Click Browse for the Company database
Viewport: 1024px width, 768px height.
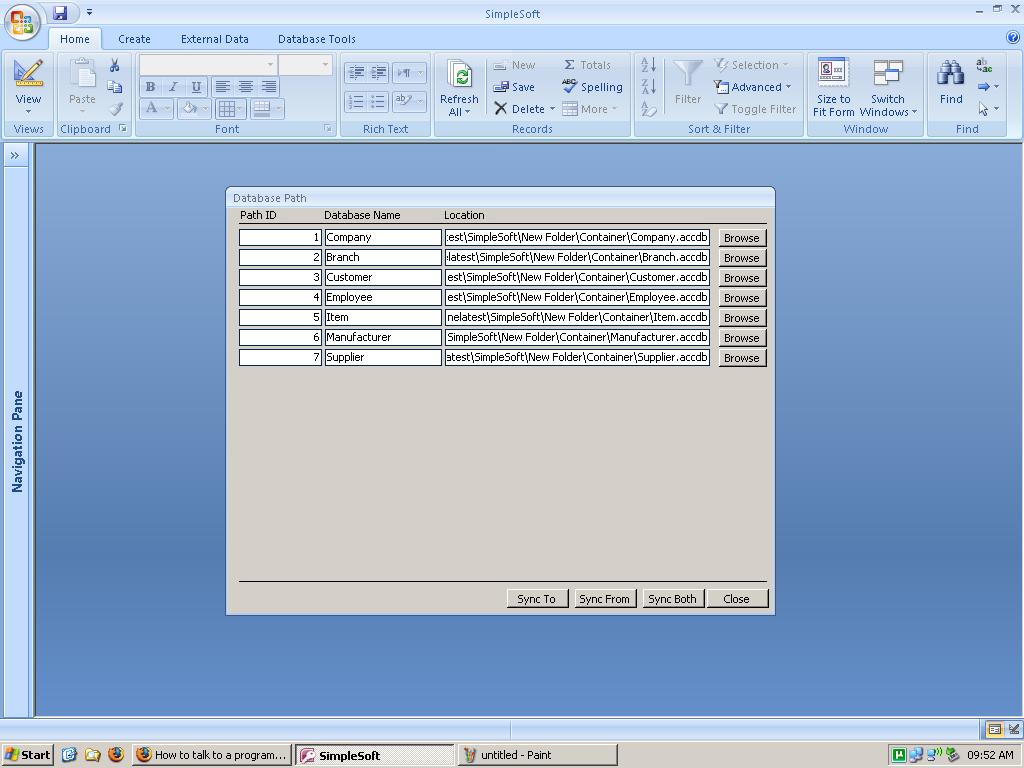point(742,238)
